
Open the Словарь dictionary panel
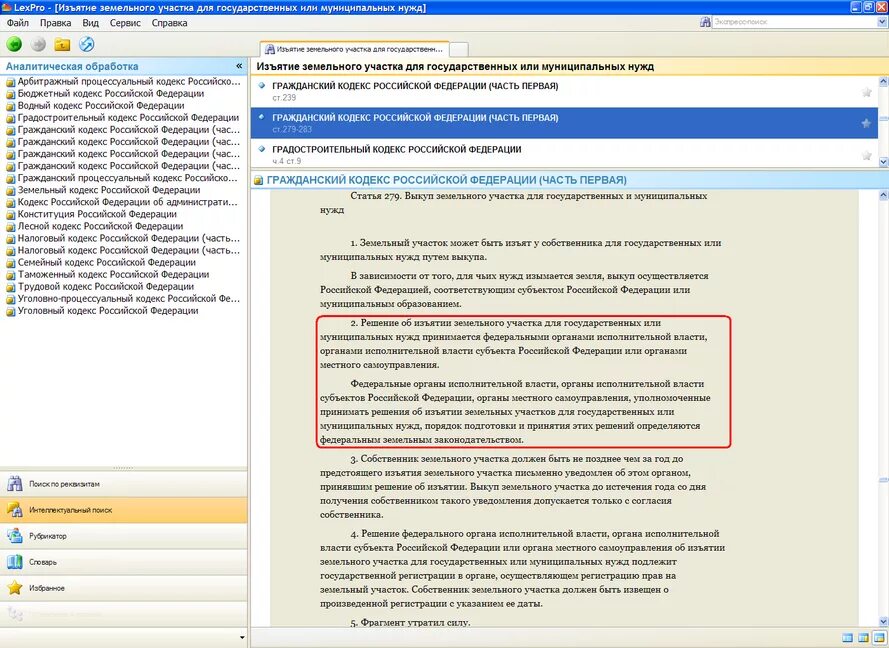pos(124,562)
